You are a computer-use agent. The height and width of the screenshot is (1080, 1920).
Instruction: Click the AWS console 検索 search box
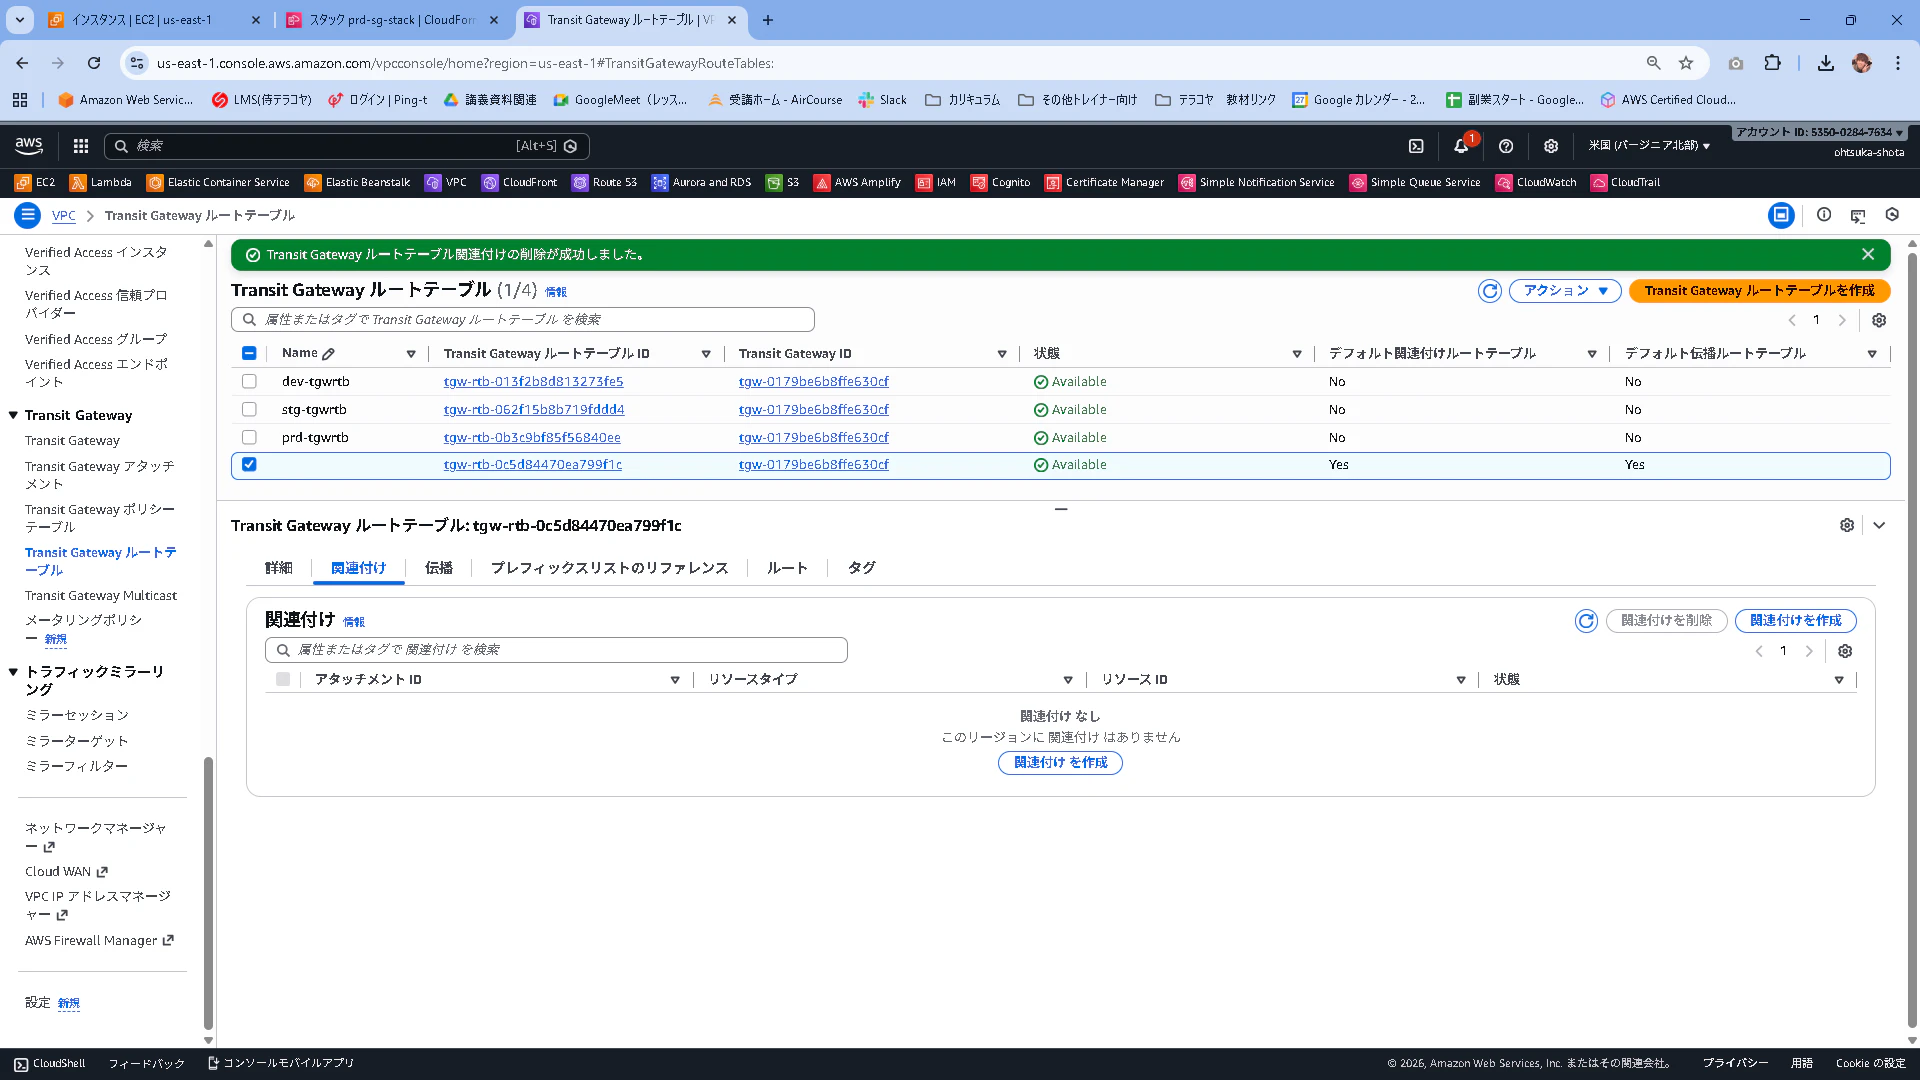347,146
